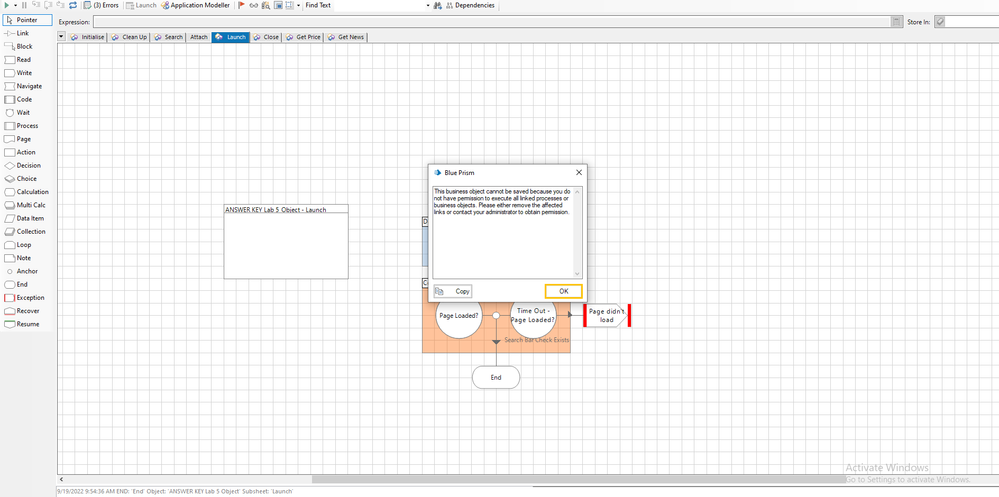
Task: Click the Expression input field
Action: [x=490, y=21]
